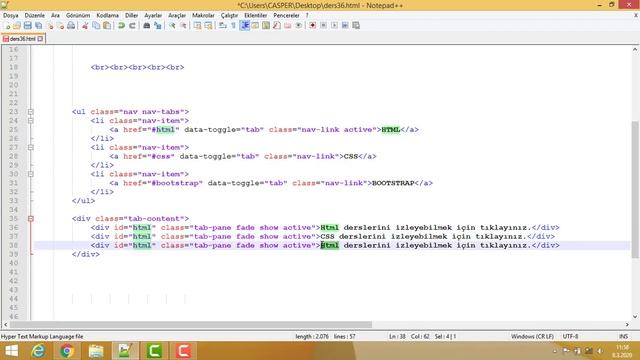Click the Close All toolbar icon
640x360 pixels.
[60, 25]
